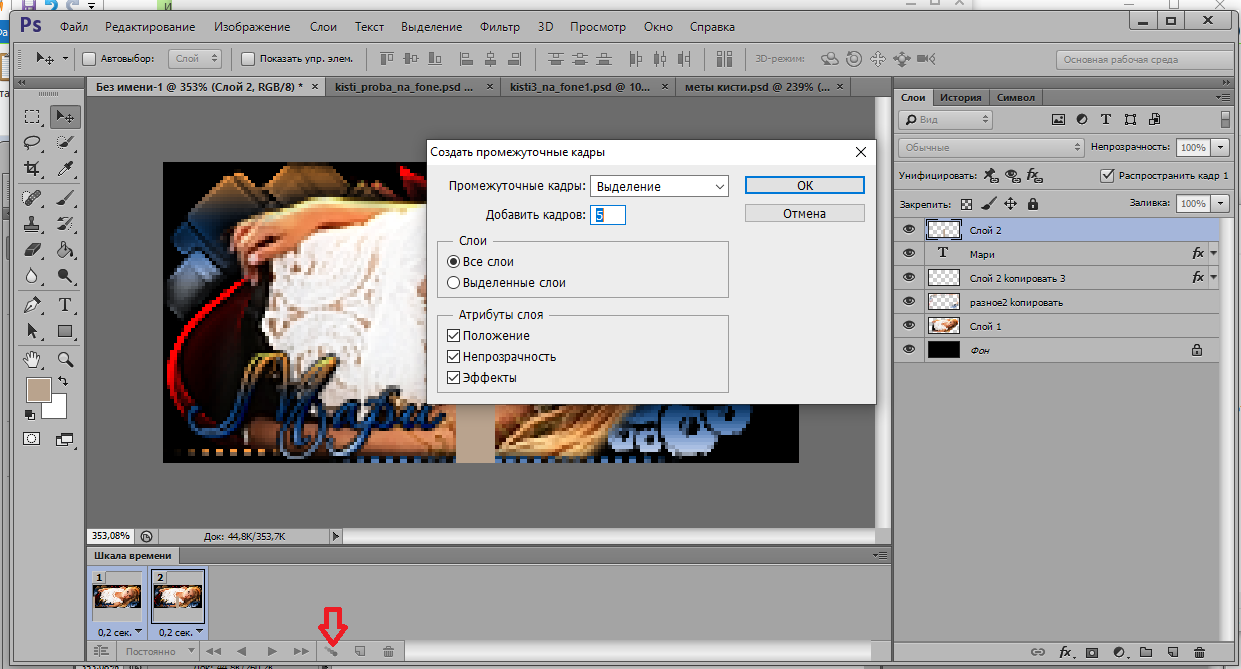
Task: Click the Добавить кадров input field
Action: point(608,215)
